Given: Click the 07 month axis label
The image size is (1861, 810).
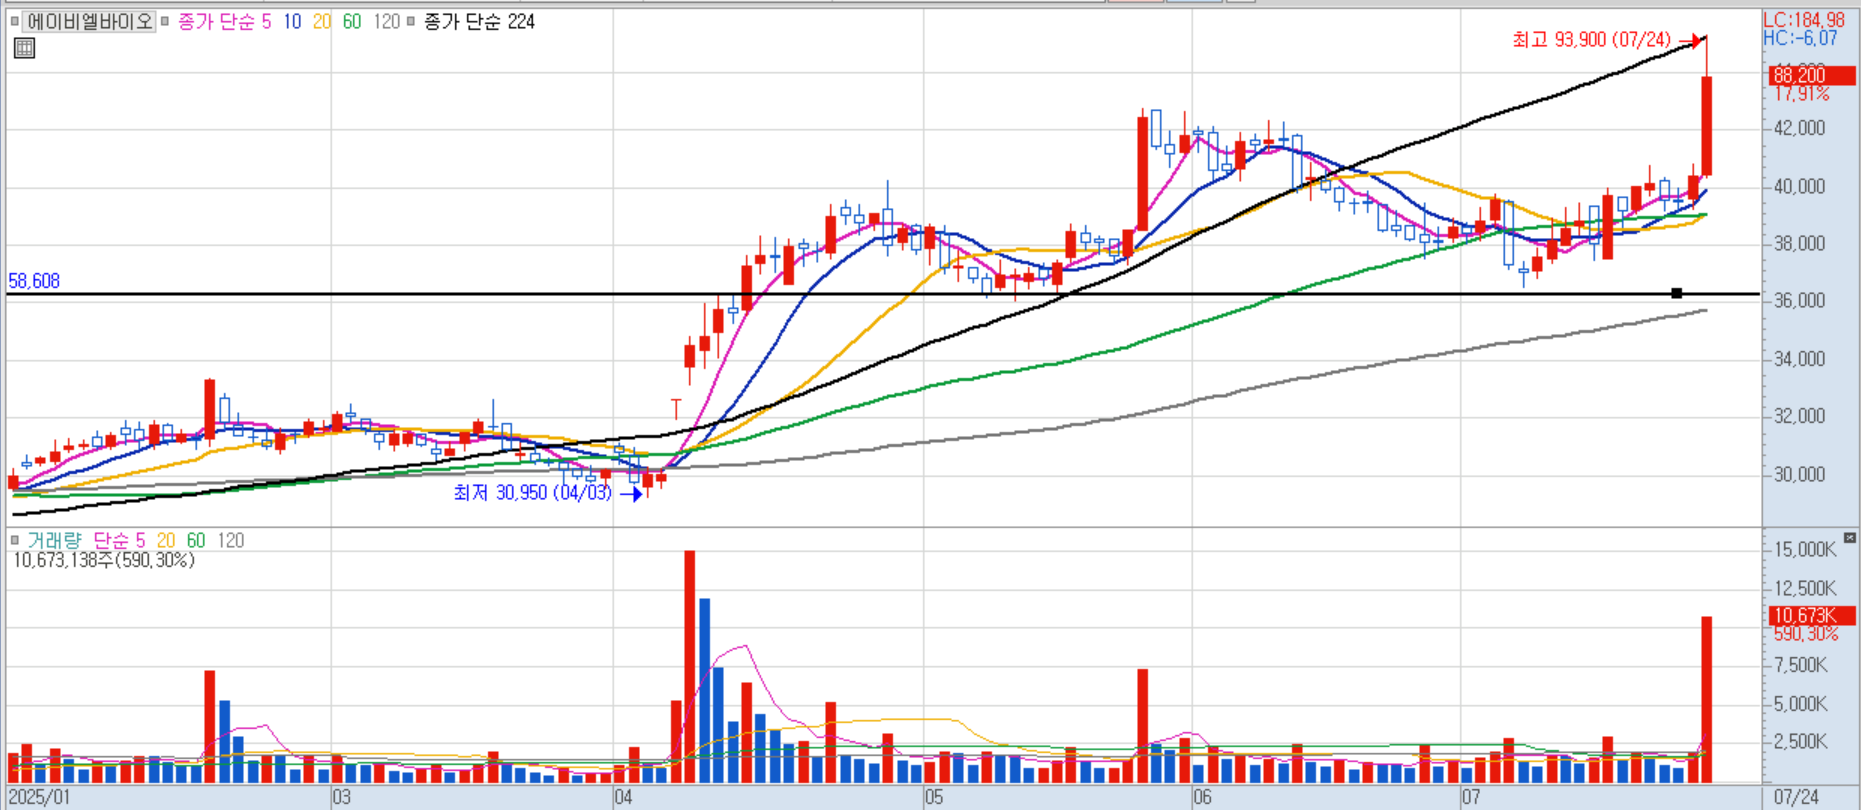Looking at the screenshot, I should [x=1470, y=797].
